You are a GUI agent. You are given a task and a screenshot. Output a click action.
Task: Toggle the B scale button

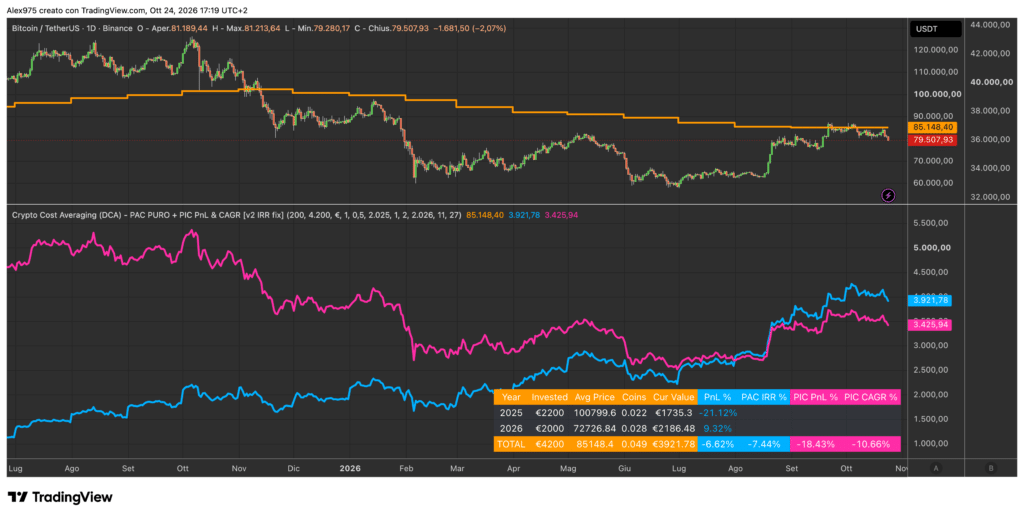point(991,468)
